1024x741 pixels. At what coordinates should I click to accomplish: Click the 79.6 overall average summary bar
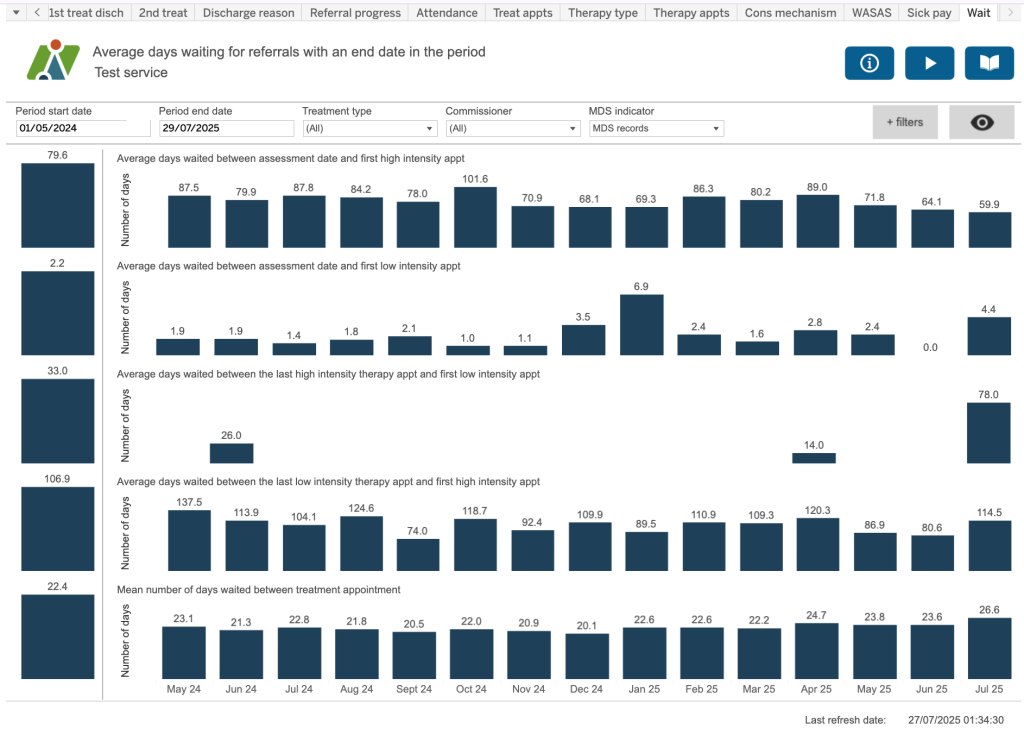point(58,205)
